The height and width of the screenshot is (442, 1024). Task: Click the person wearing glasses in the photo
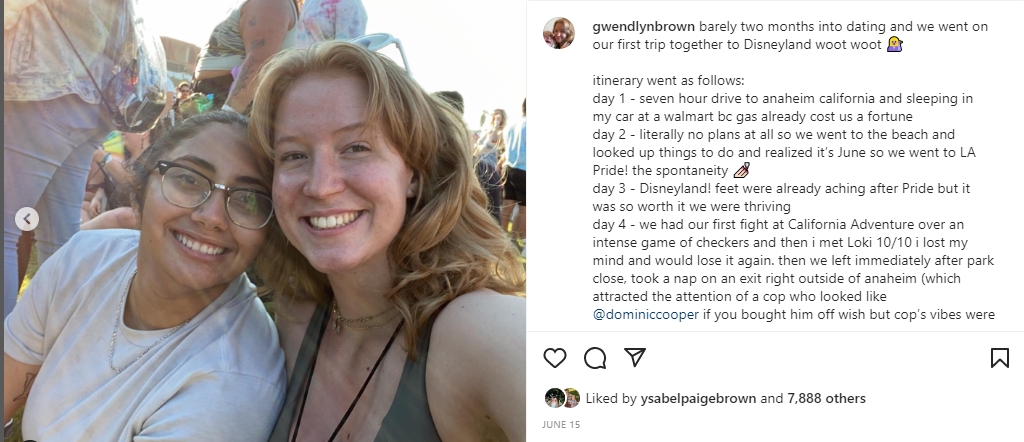[x=205, y=210]
